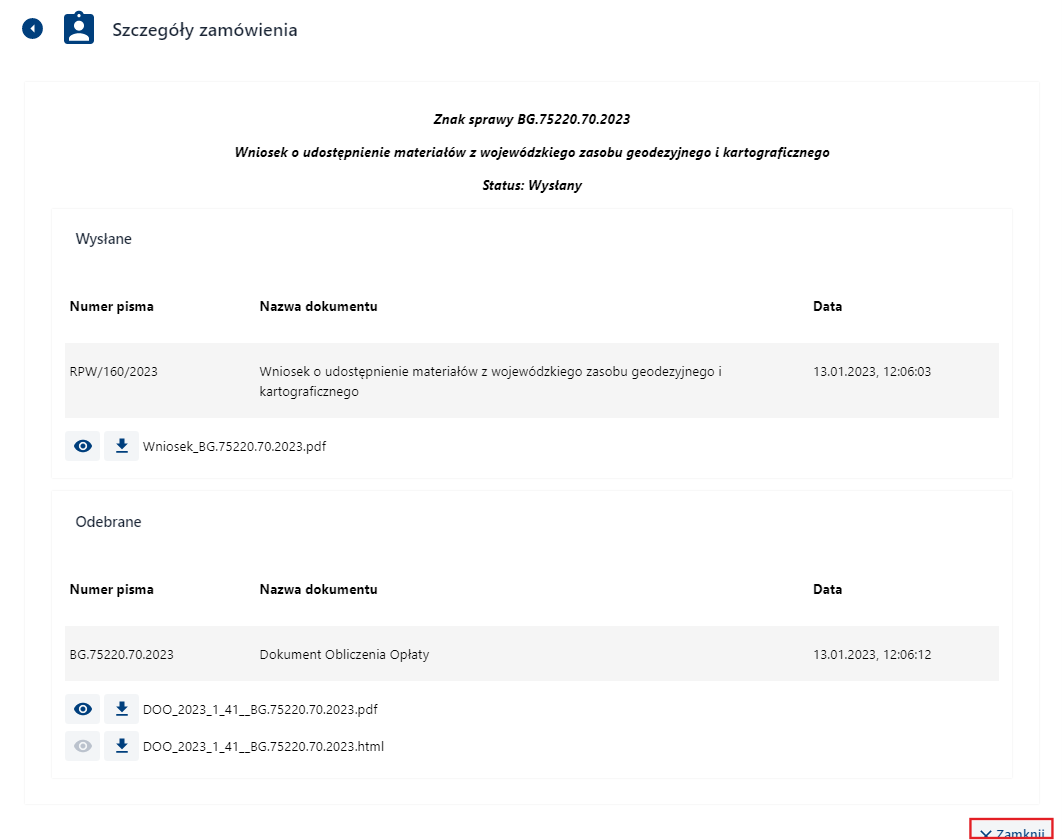This screenshot has height=840, width=1062.
Task: Click the DOO_2023_1_41__BG.75220.70.2023.pdf file name
Action: (260, 710)
